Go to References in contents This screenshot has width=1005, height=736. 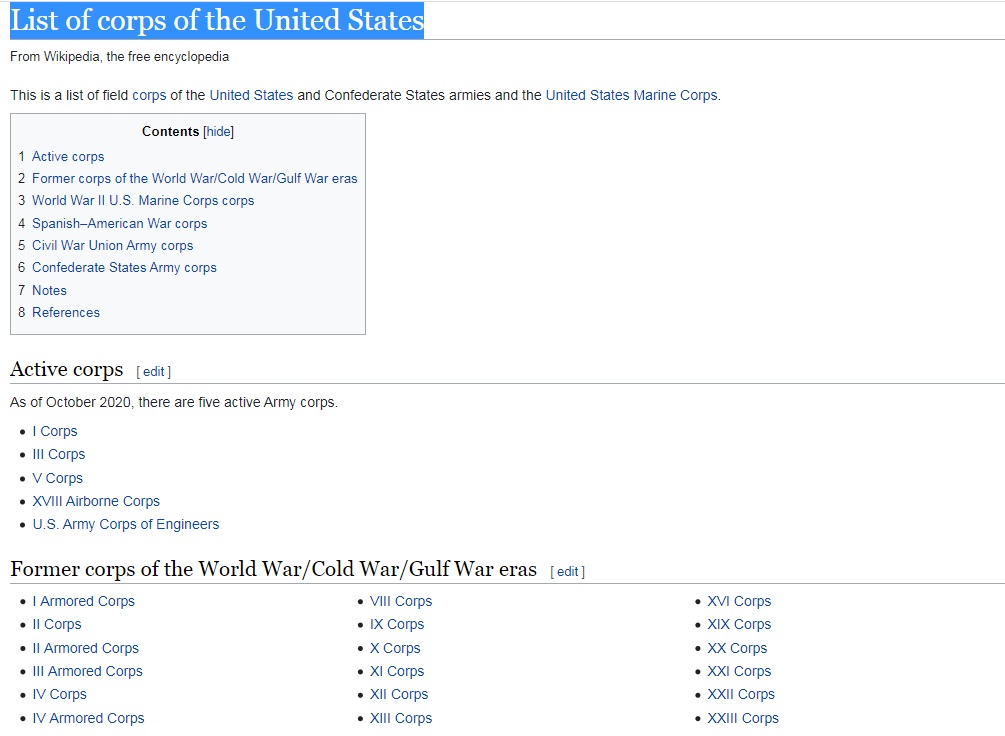66,312
